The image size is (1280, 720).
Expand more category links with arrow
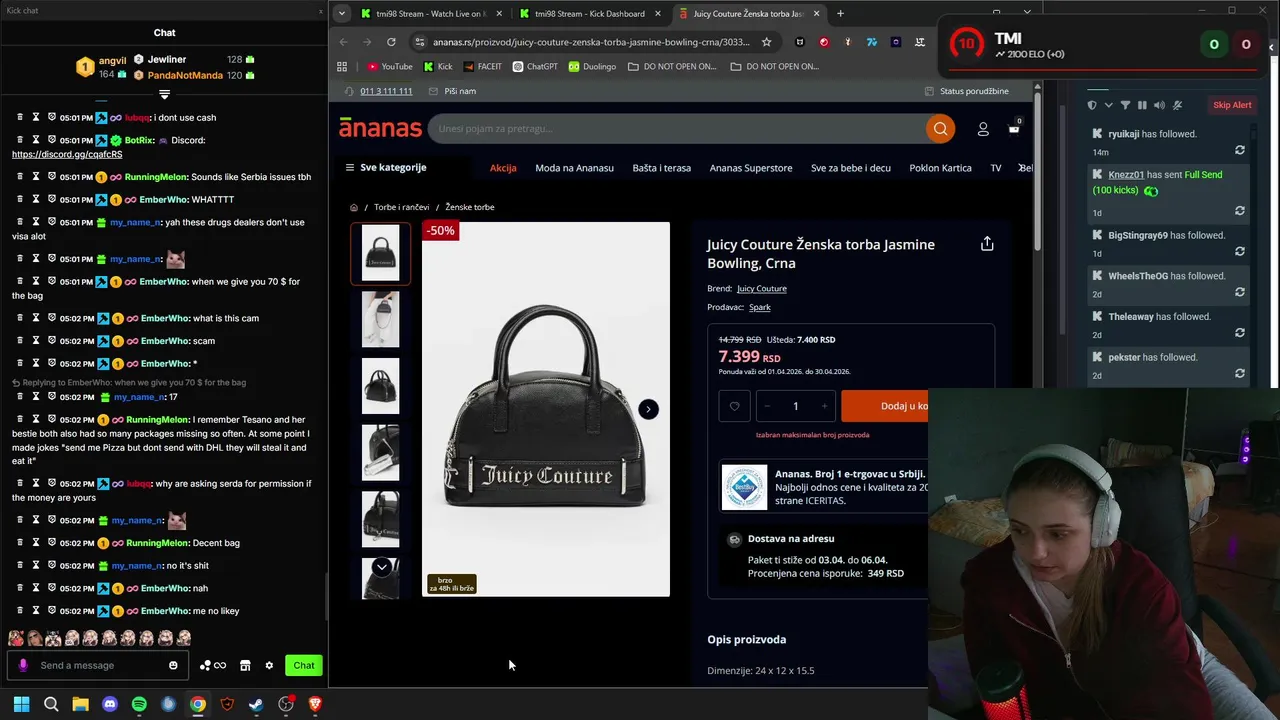[x=1021, y=168]
